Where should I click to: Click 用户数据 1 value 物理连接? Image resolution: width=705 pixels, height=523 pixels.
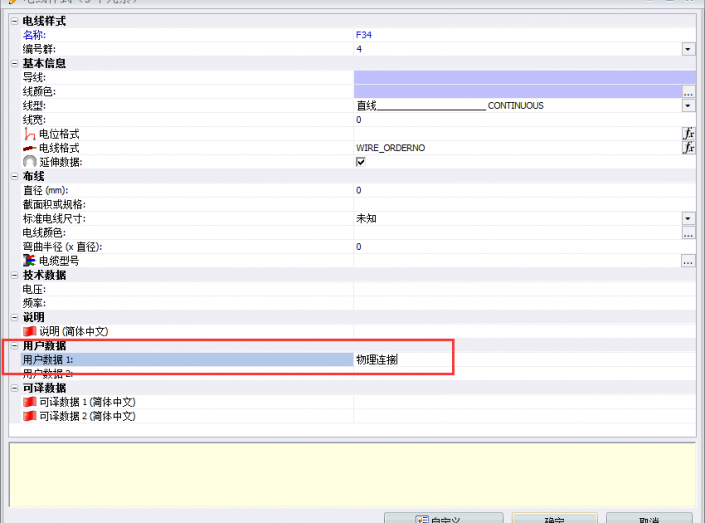point(377,360)
